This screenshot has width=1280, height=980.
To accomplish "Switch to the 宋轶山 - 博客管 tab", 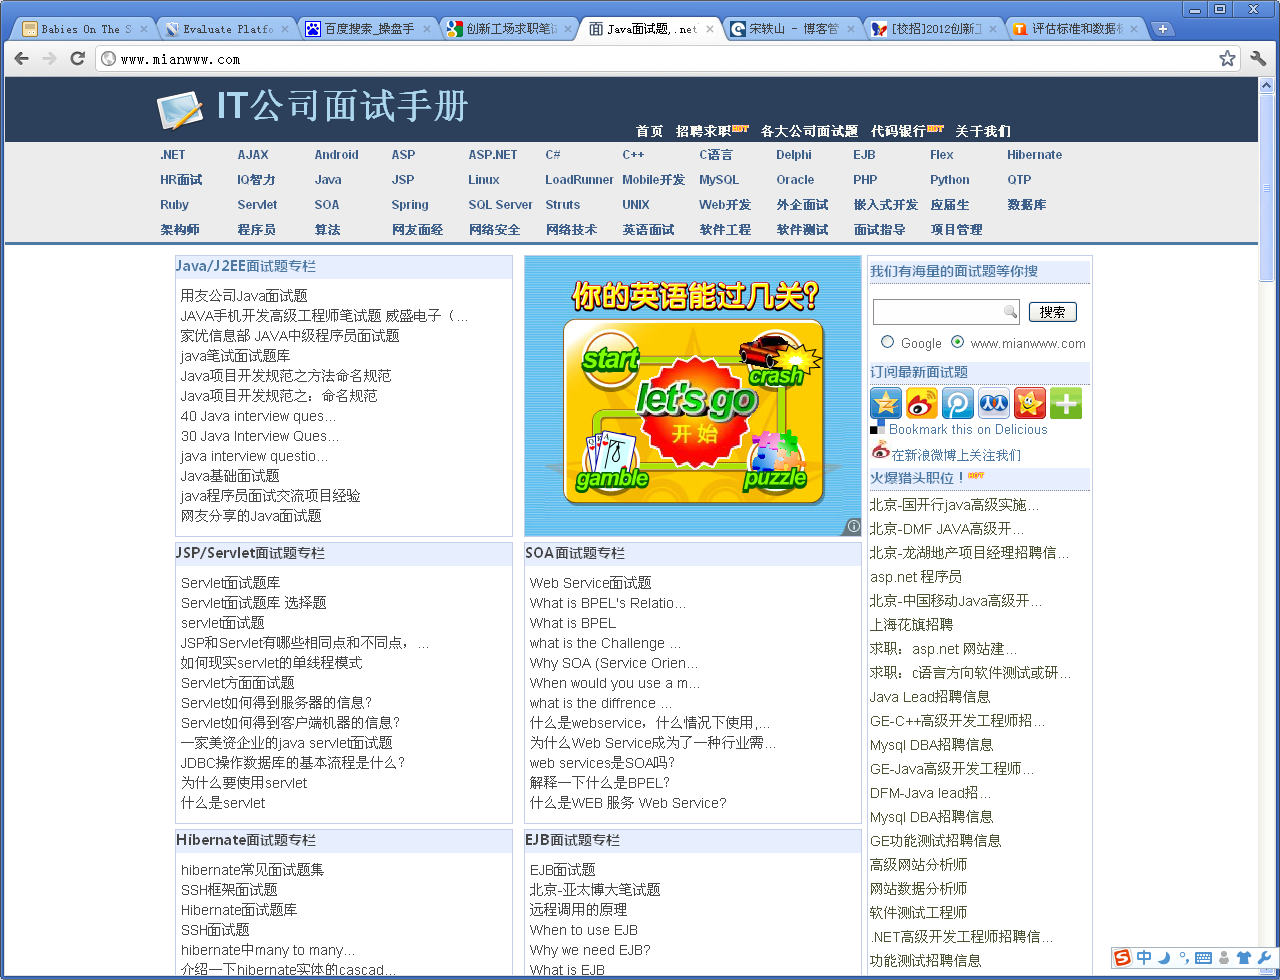I will pyautogui.click(x=794, y=29).
